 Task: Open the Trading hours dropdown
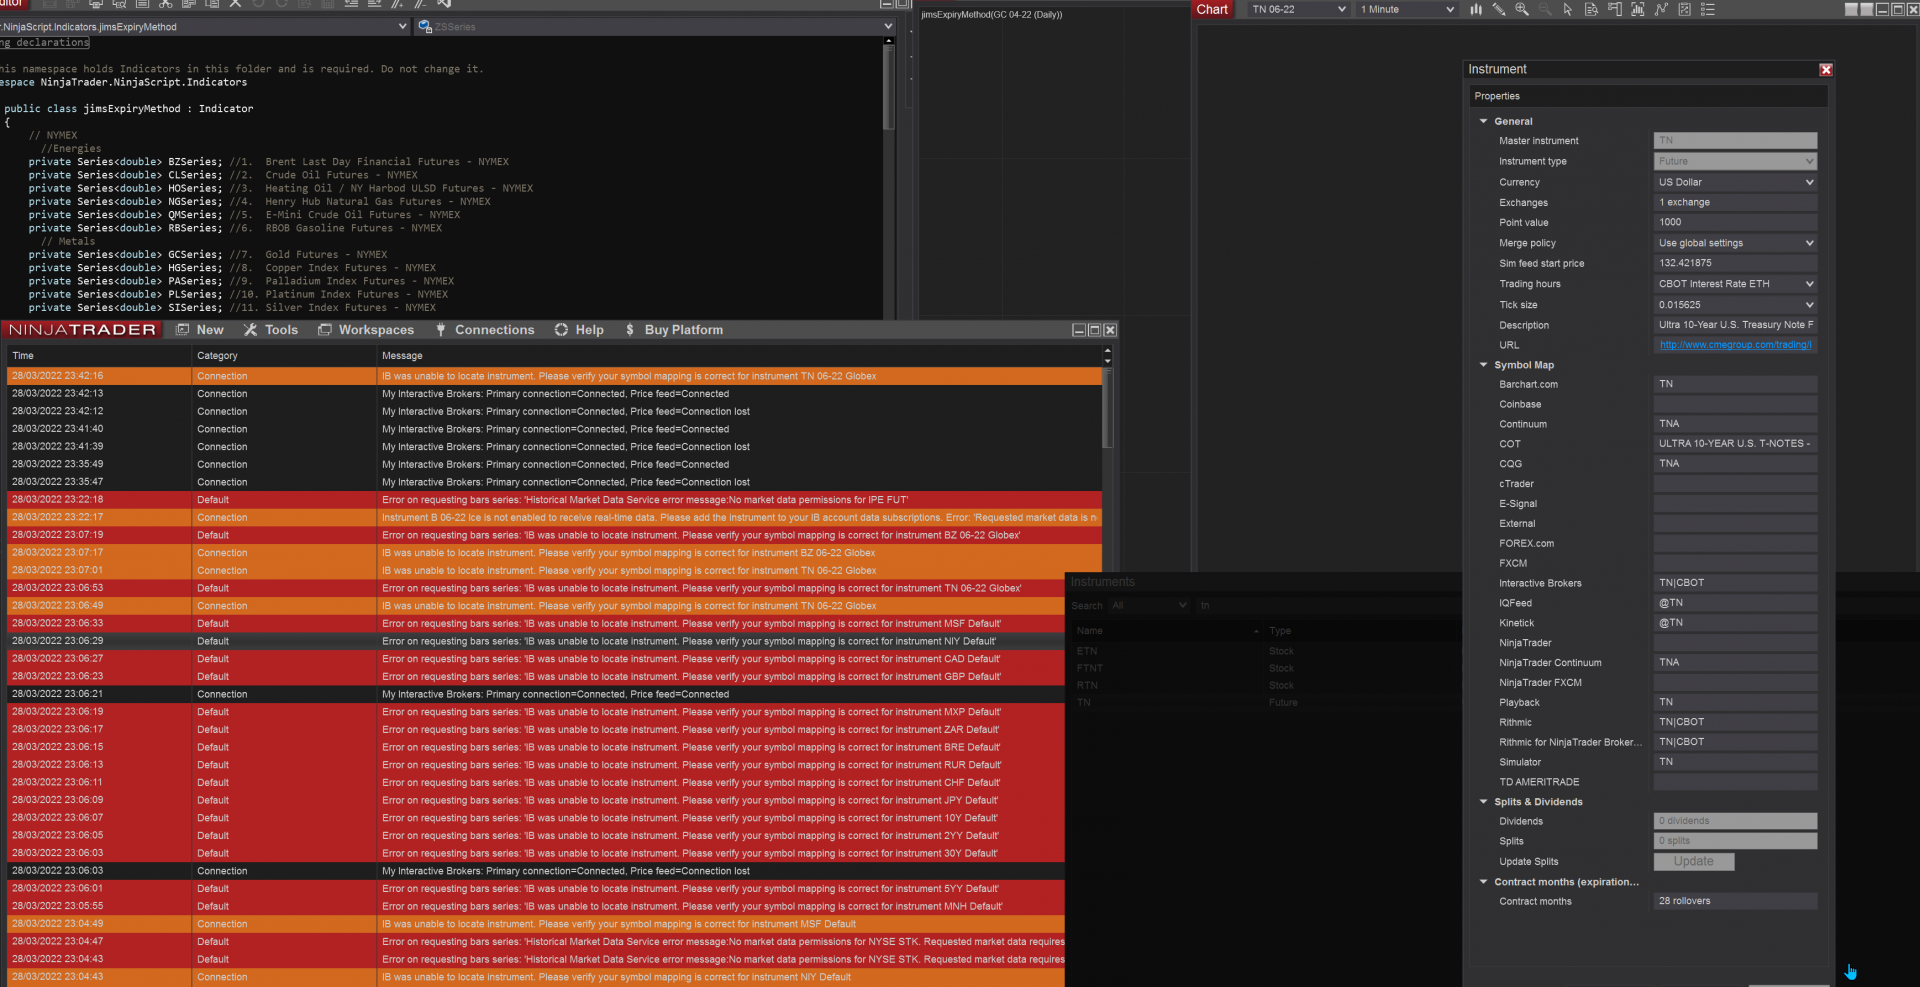click(x=1735, y=284)
